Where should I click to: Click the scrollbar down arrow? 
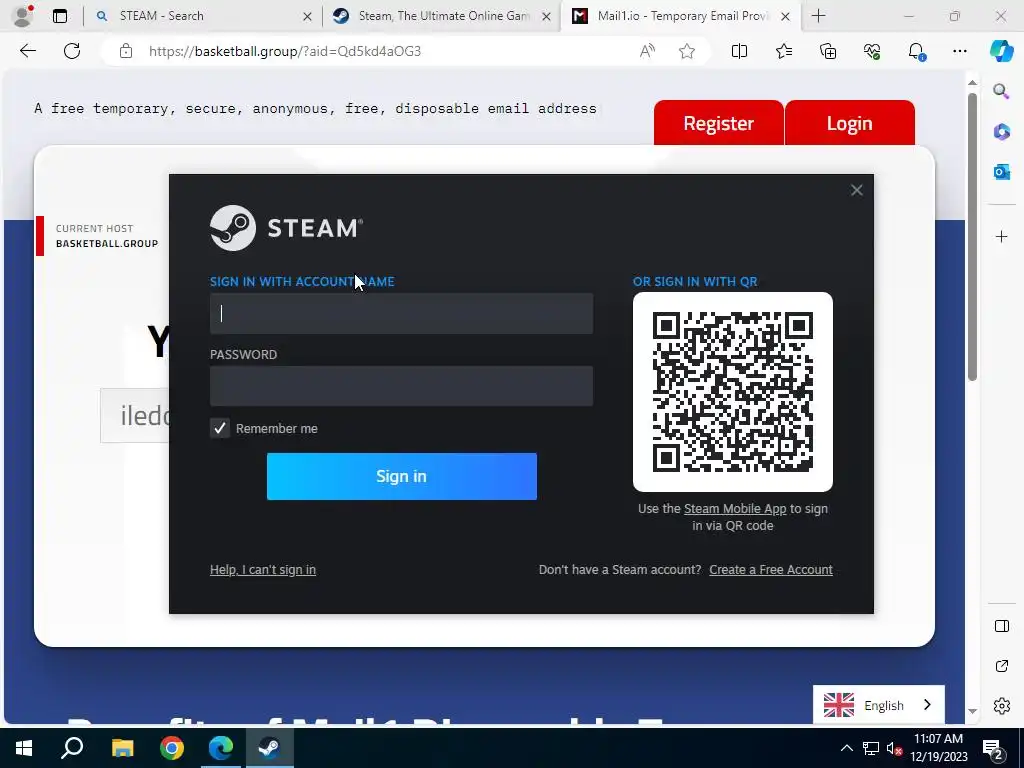point(972,711)
